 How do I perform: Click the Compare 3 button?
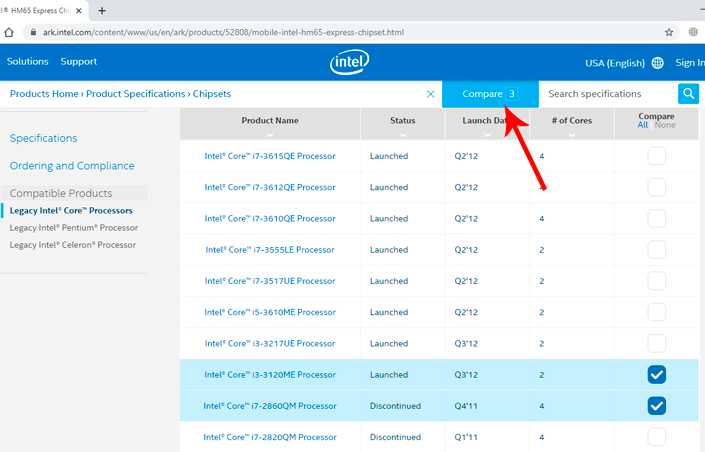tap(490, 94)
